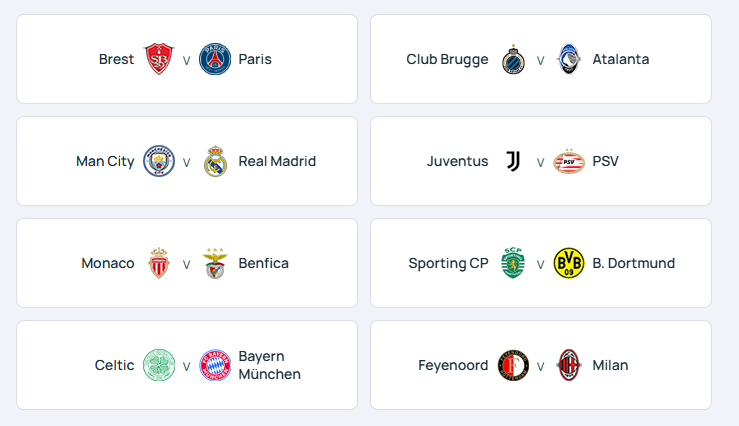
Task: Select the Club Brugge crest icon
Action: tap(513, 59)
